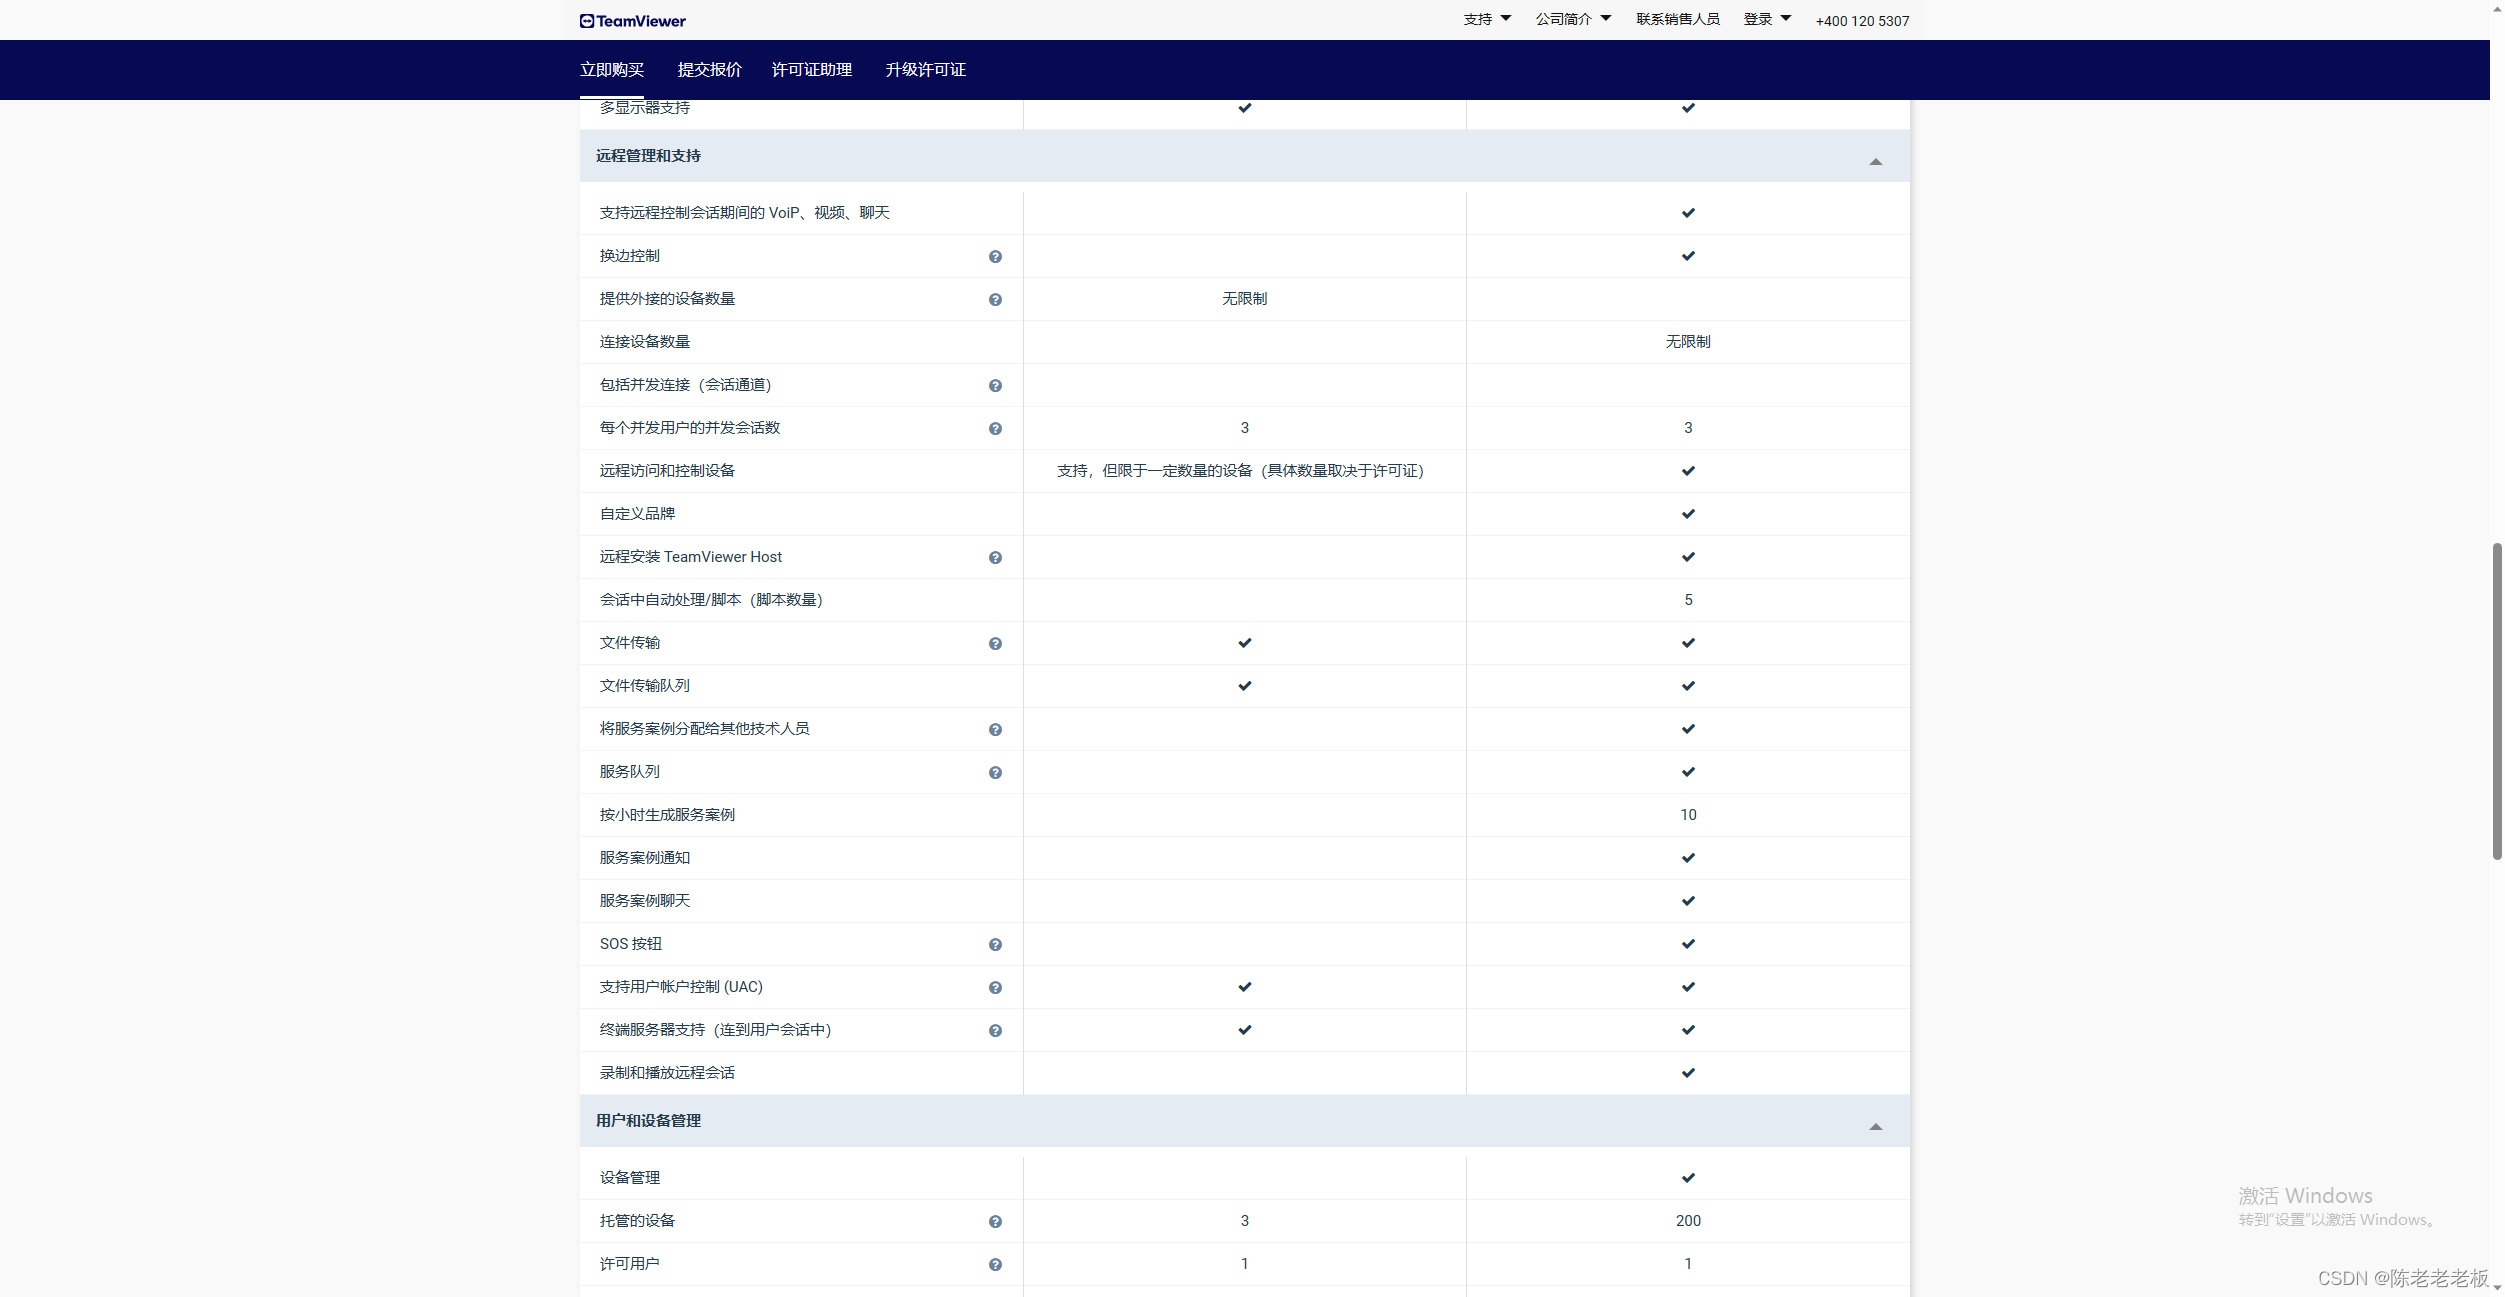The width and height of the screenshot is (2505, 1297).
Task: Click the 多显示器支持 row label
Action: [645, 108]
